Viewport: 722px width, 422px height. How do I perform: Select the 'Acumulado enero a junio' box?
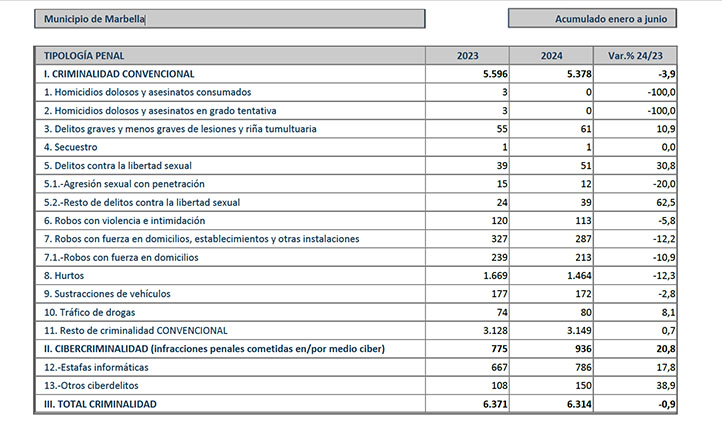point(592,18)
